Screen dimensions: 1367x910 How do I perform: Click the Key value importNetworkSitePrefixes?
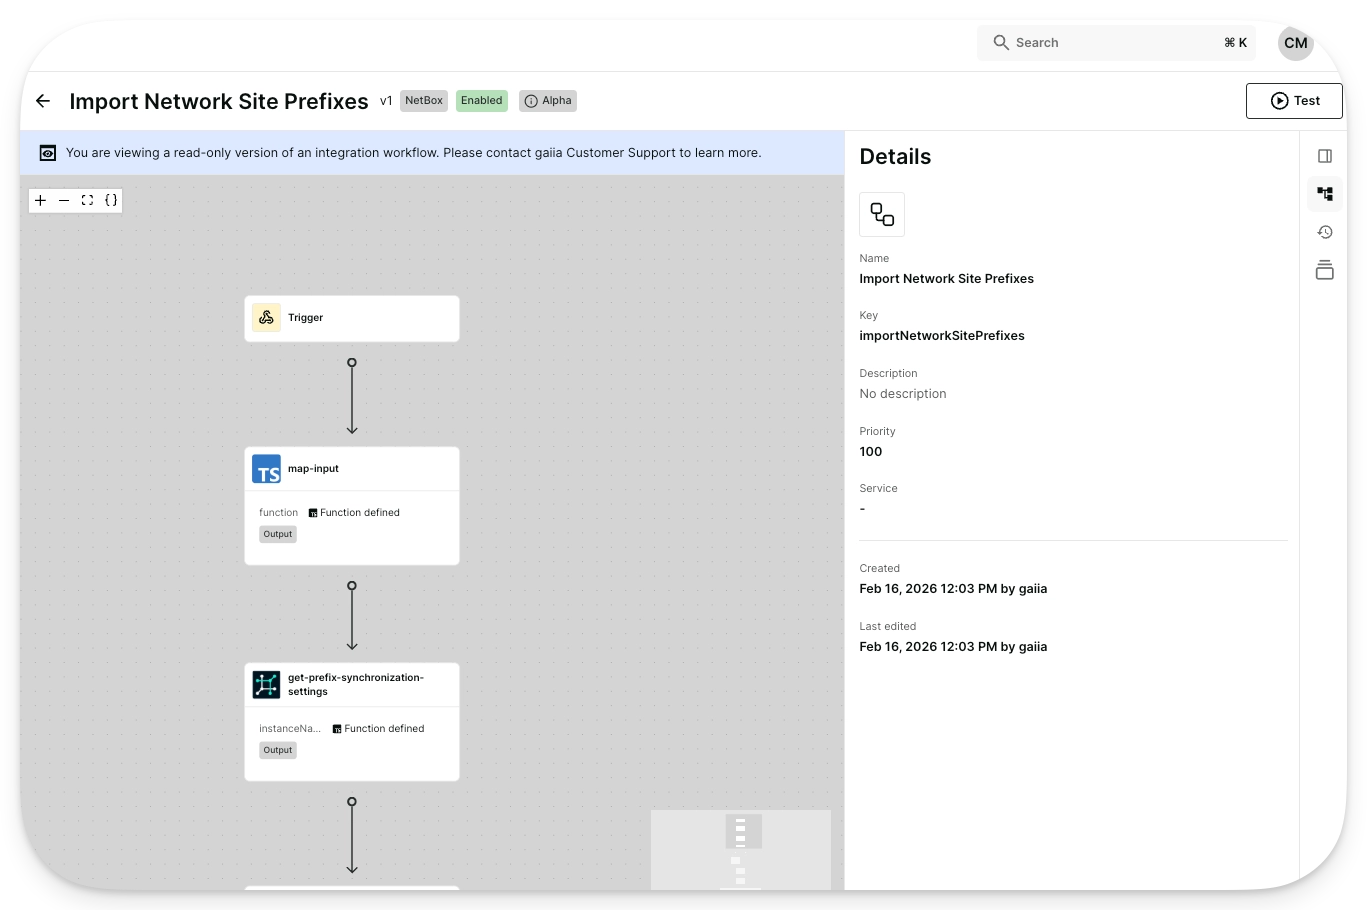942,336
